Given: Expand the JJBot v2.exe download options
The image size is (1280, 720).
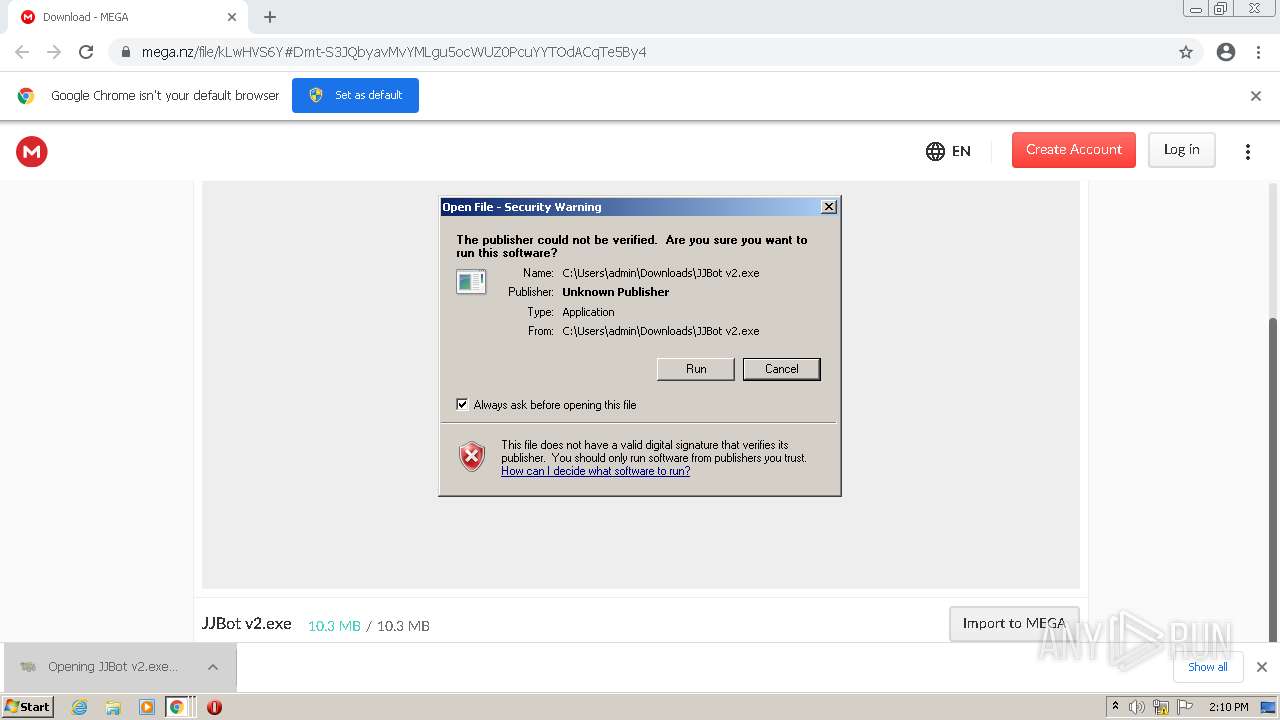Looking at the screenshot, I should coord(213,667).
